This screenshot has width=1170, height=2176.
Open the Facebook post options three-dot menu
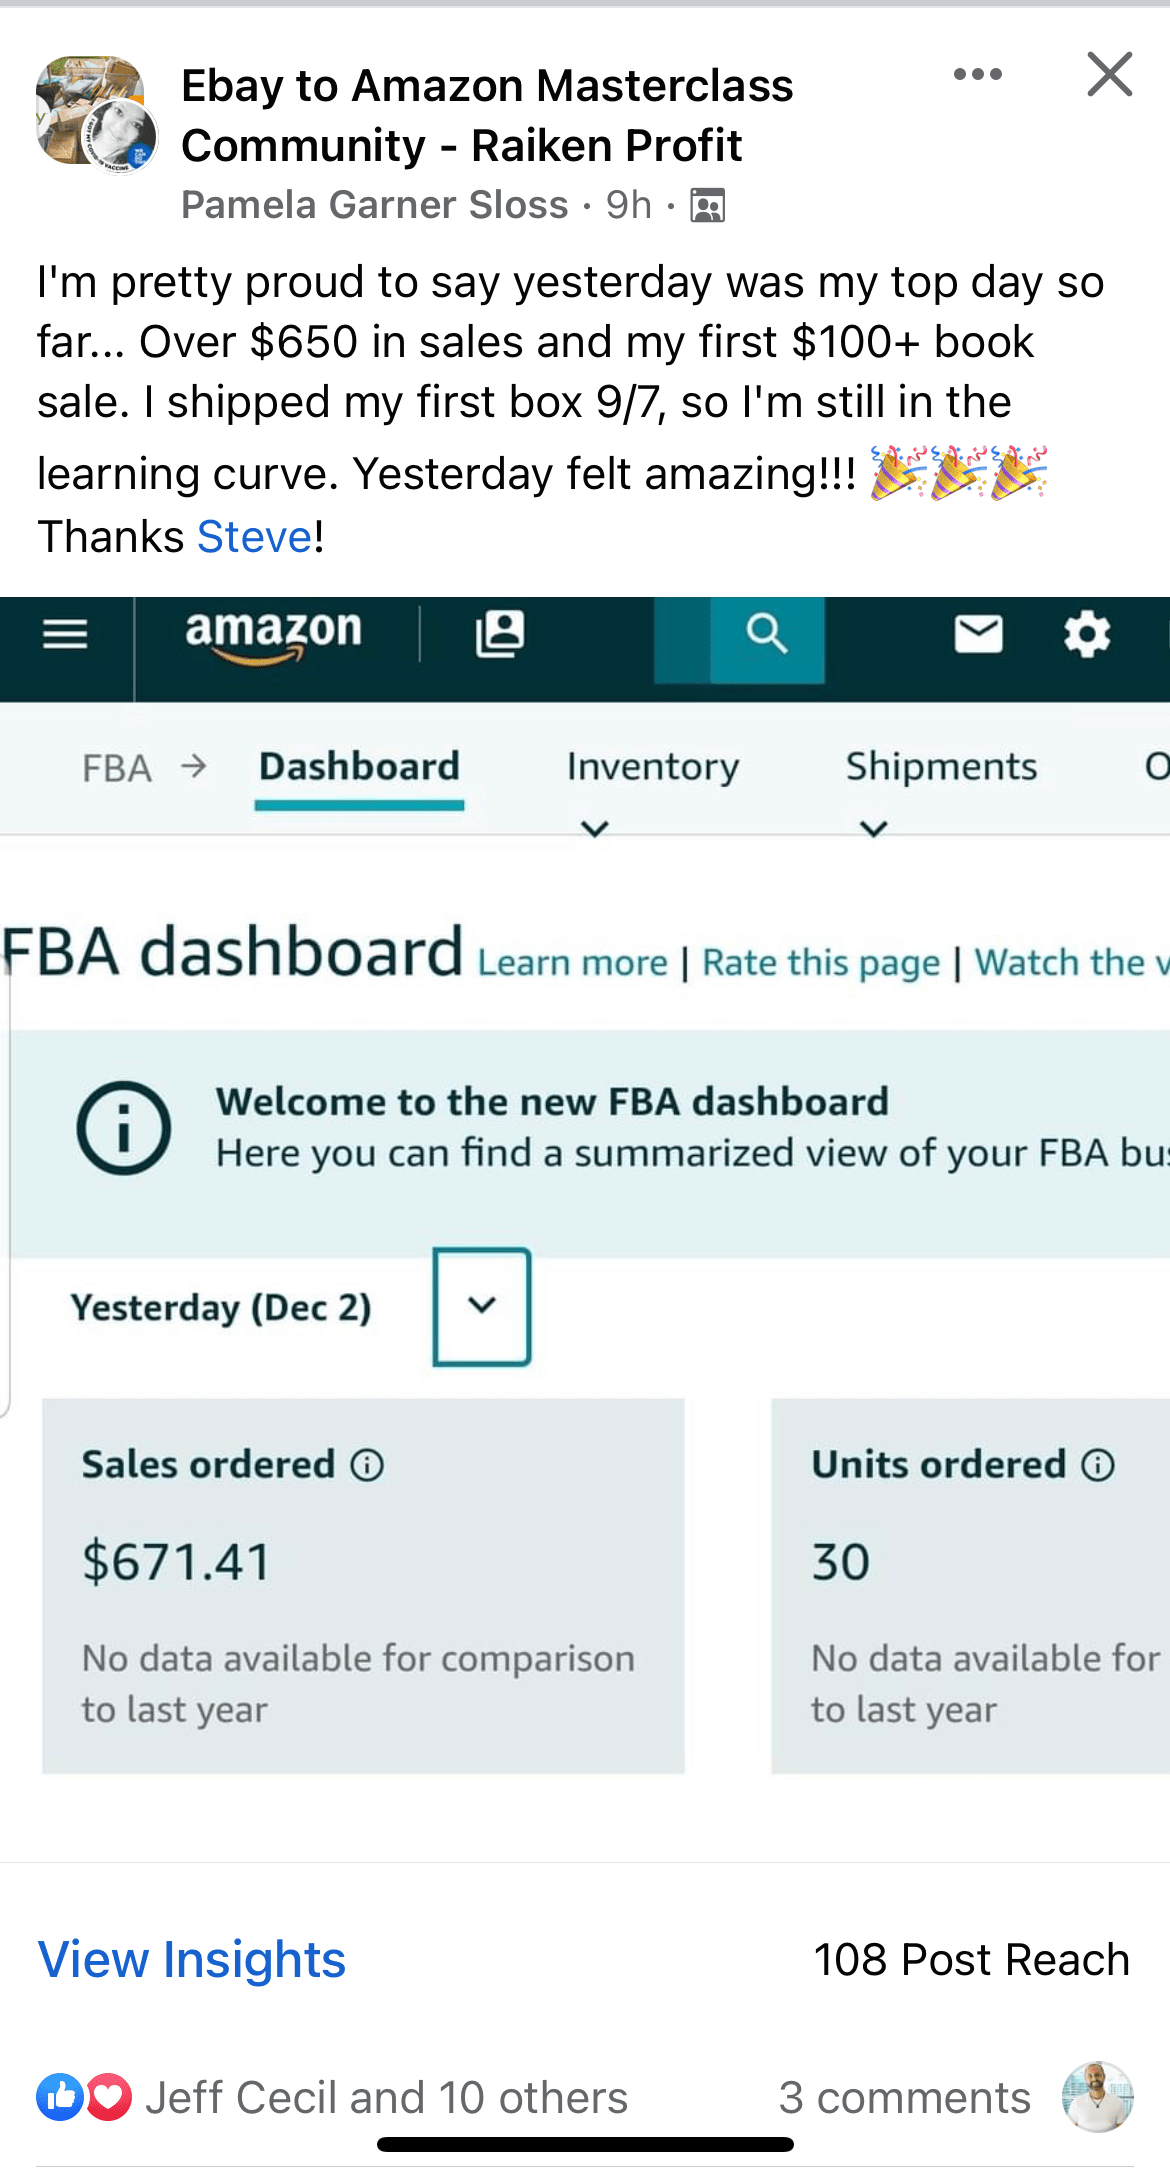[978, 74]
